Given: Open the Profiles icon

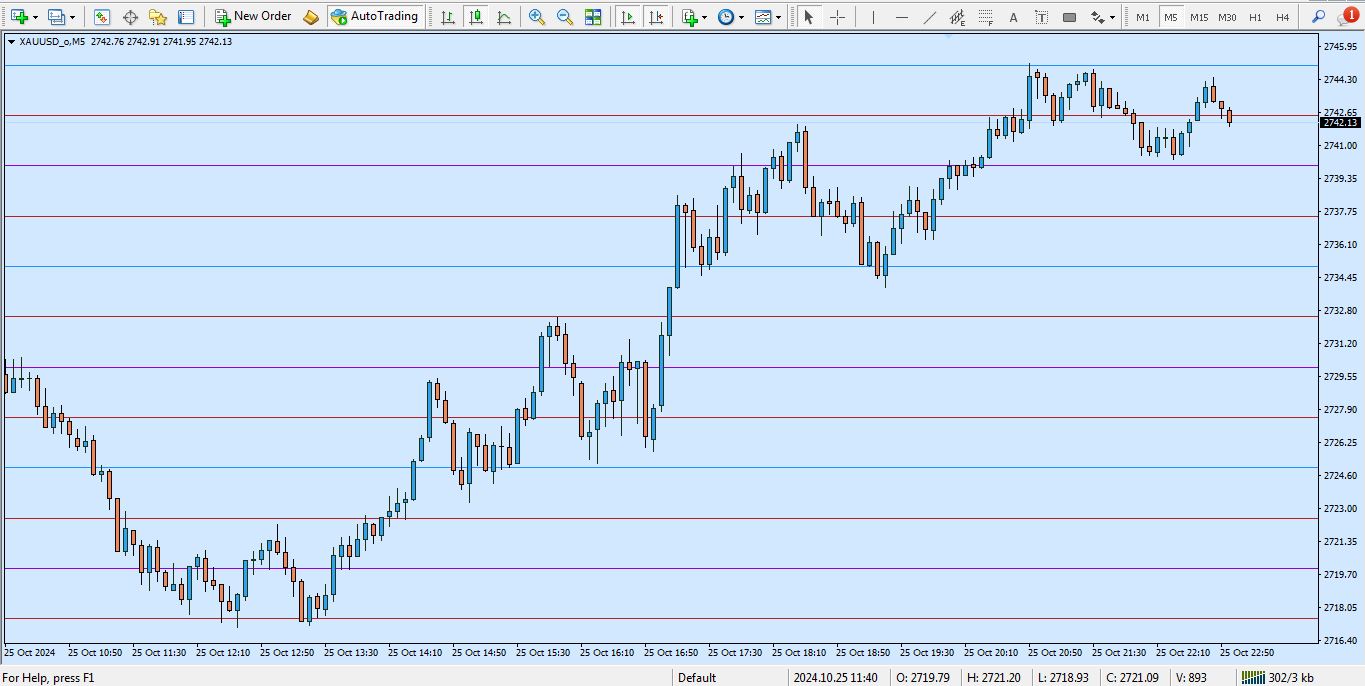Looking at the screenshot, I should click(x=57, y=17).
